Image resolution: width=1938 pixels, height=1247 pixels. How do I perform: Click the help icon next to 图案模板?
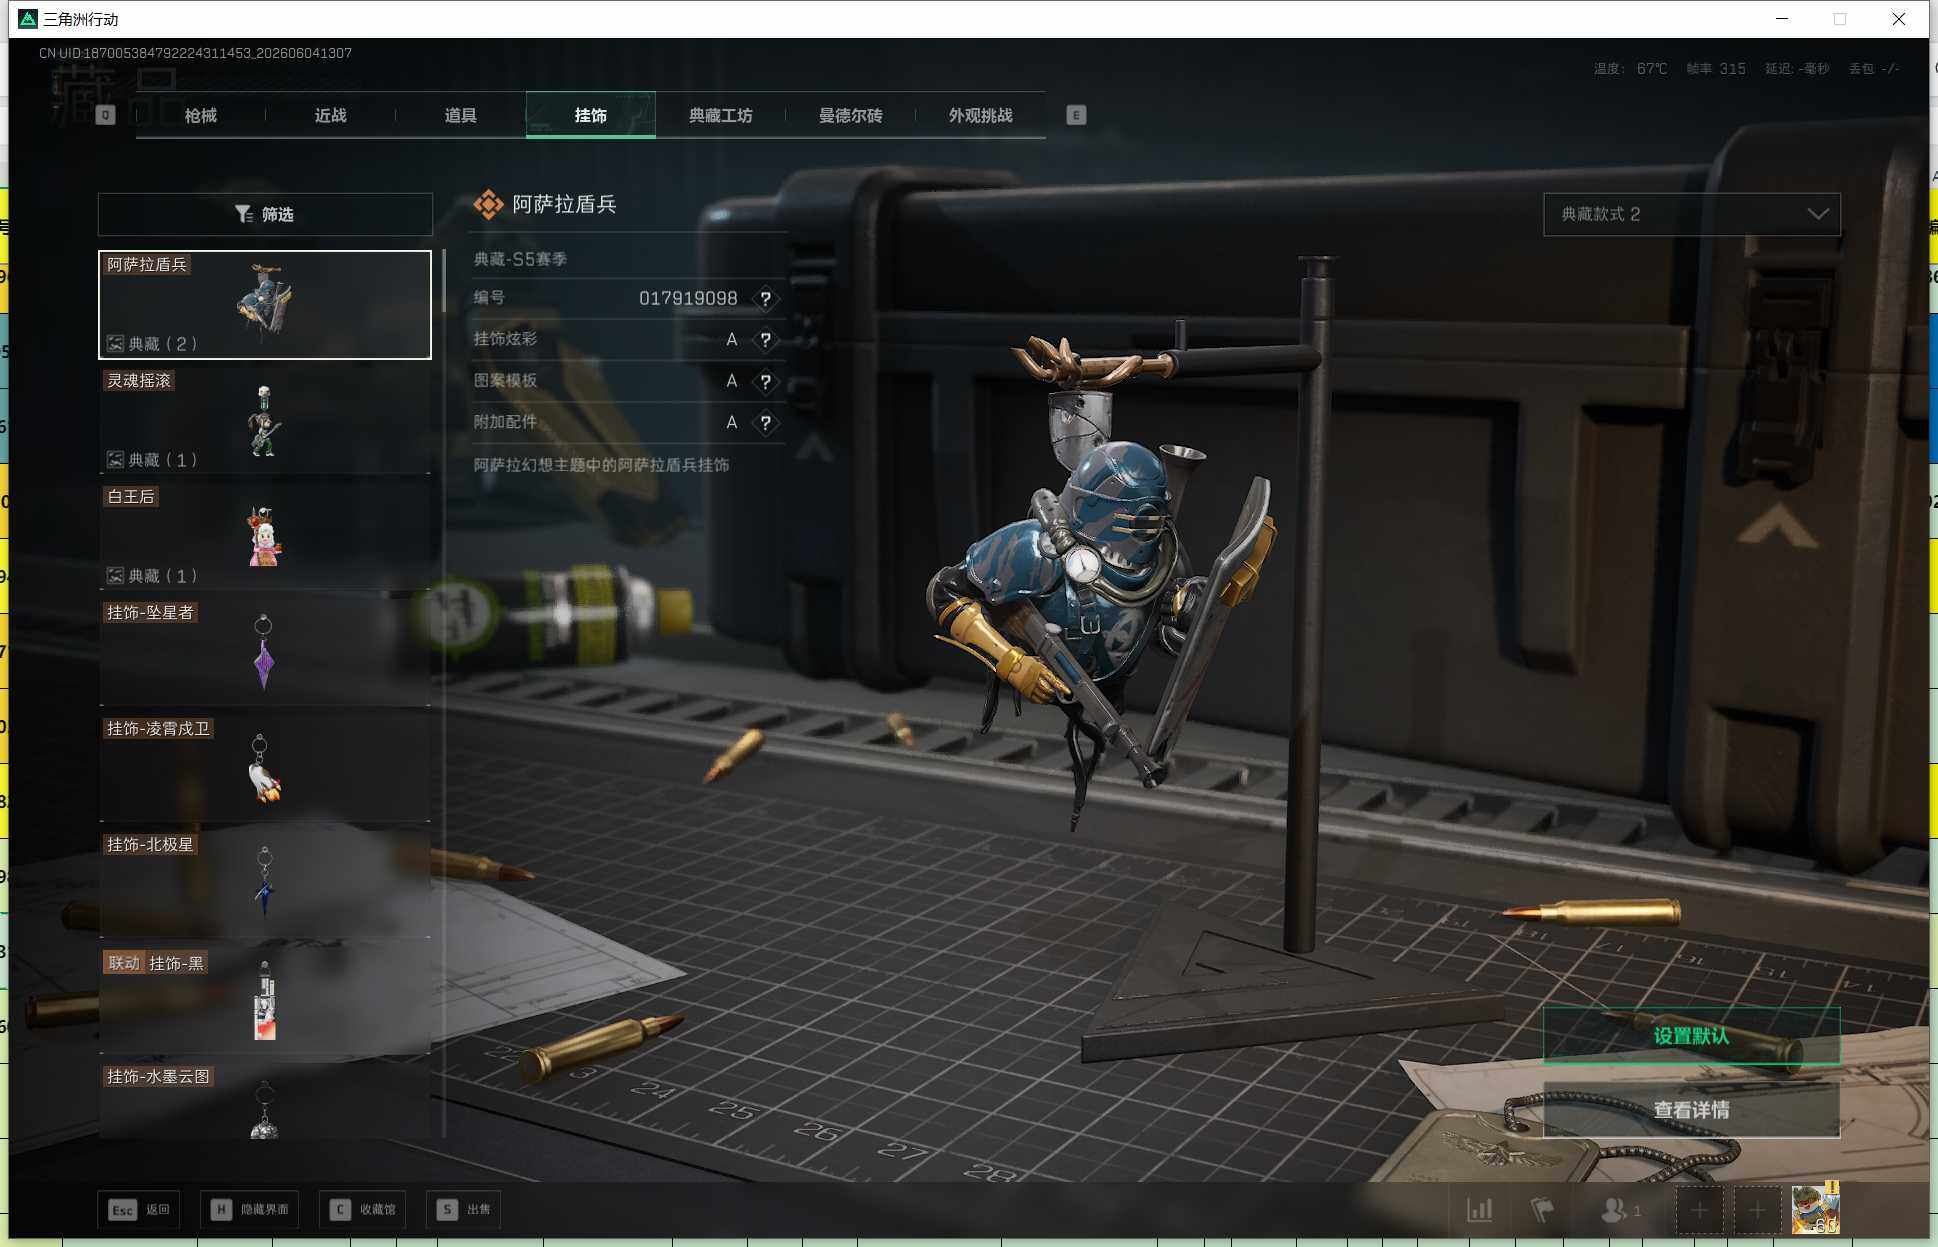pyautogui.click(x=765, y=381)
